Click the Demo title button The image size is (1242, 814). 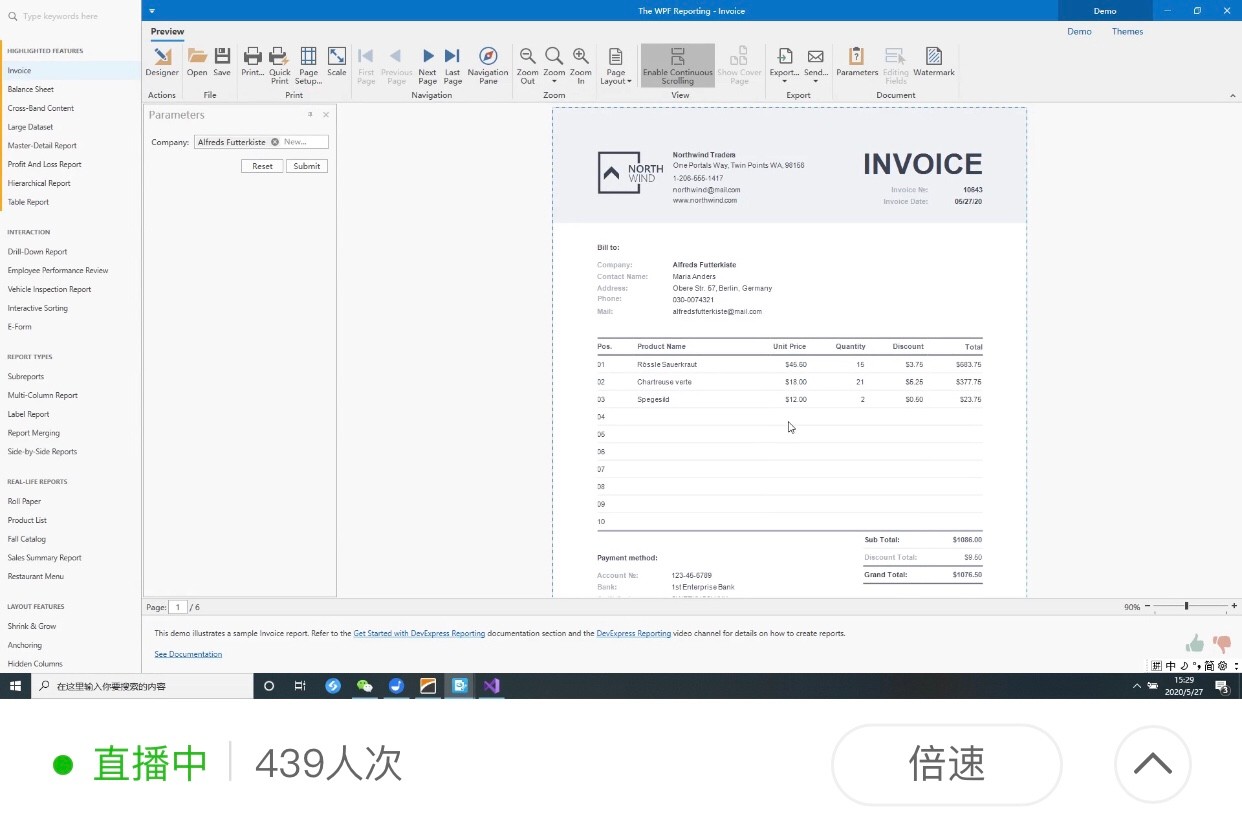[1105, 11]
